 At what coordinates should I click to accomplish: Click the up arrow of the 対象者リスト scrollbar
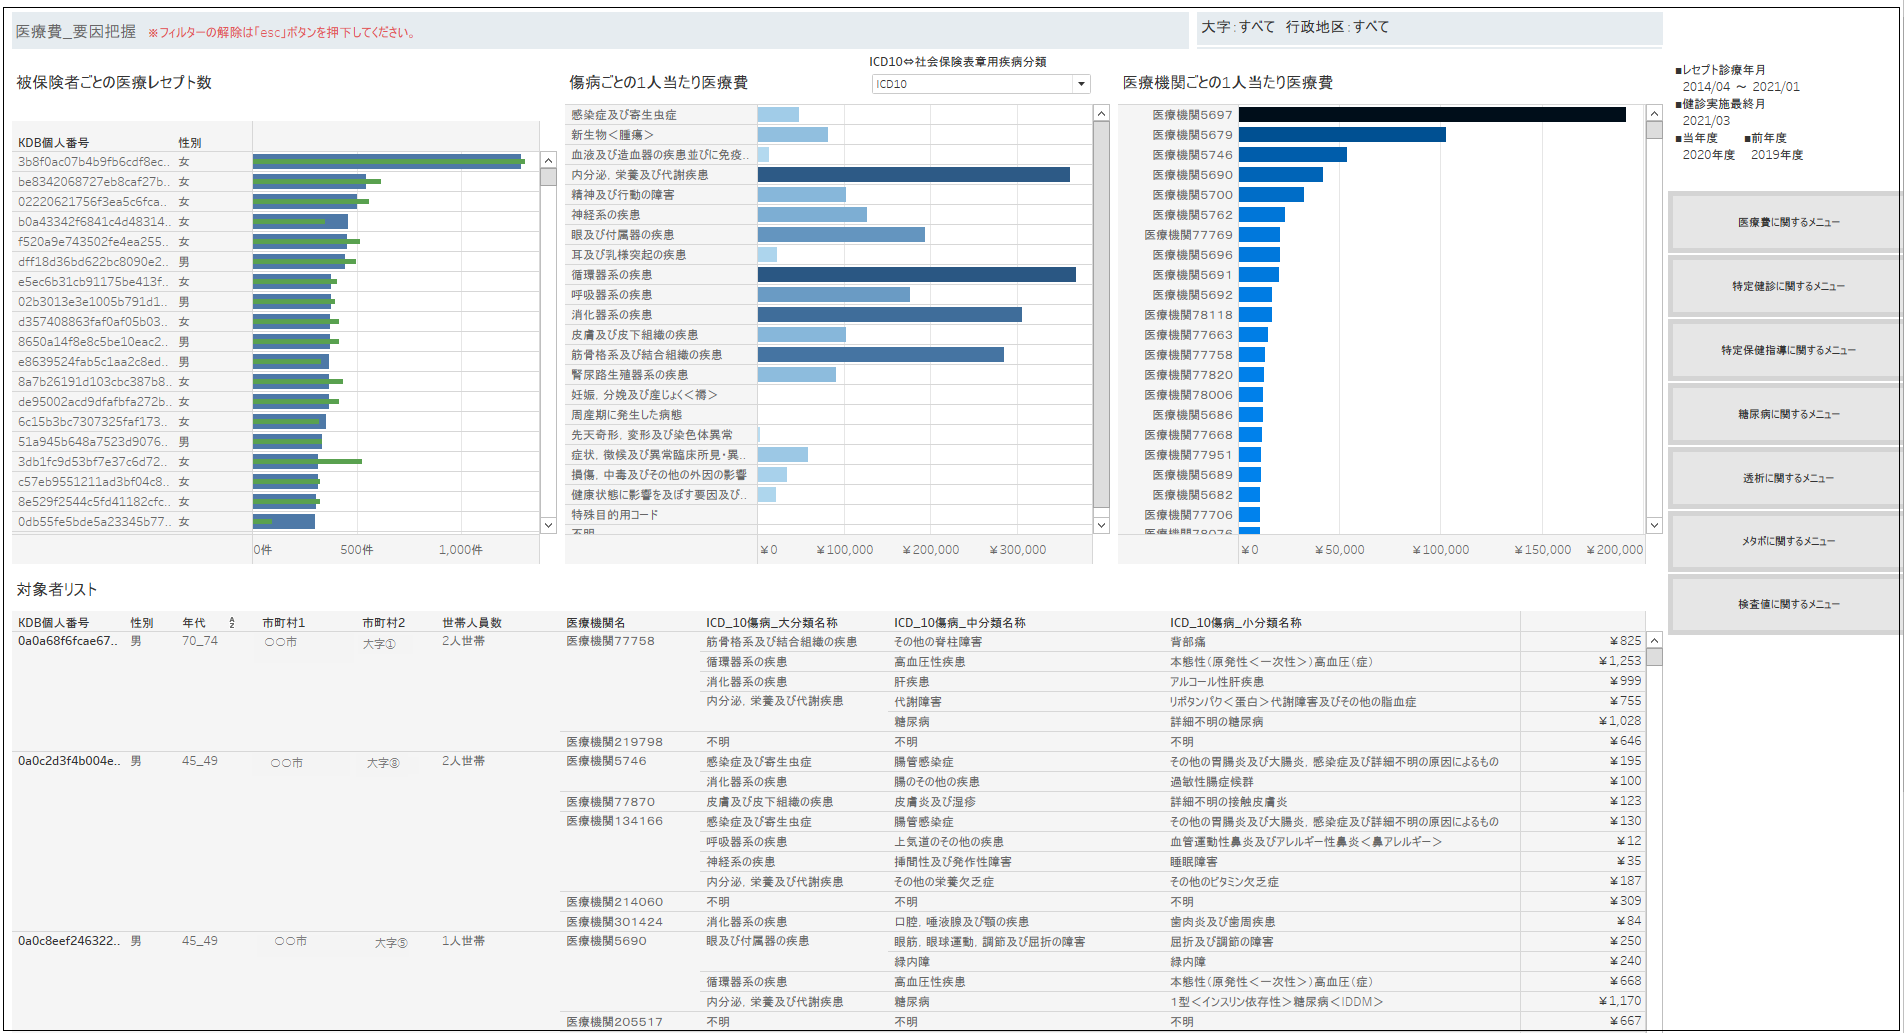point(1655,640)
